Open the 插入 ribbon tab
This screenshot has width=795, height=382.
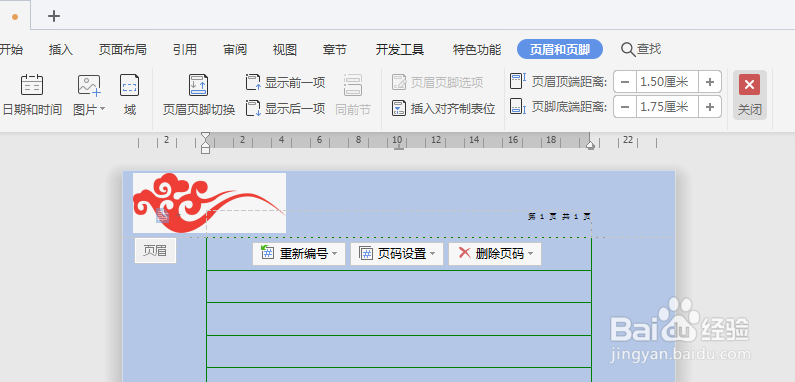(61, 50)
